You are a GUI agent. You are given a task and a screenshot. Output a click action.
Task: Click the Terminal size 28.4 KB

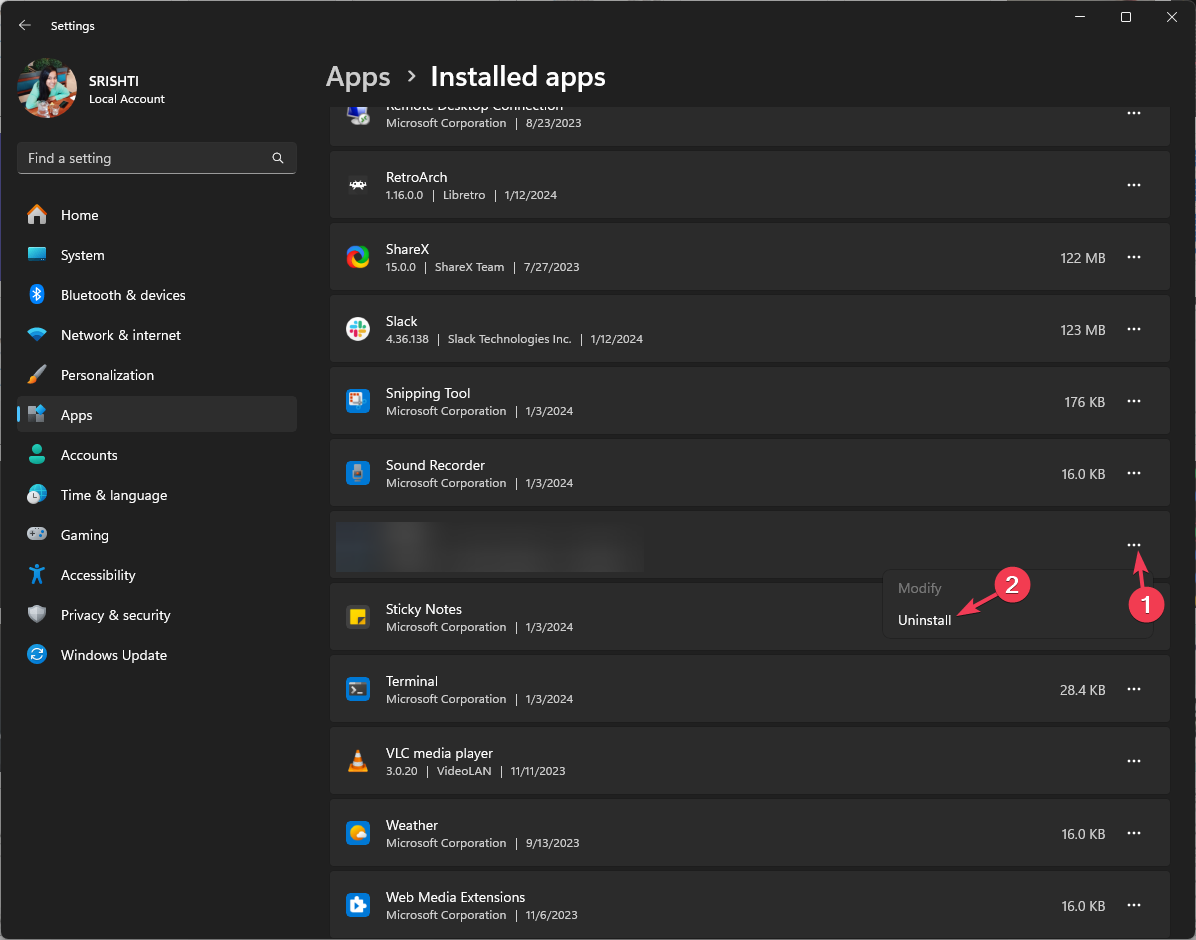pyautogui.click(x=1082, y=690)
